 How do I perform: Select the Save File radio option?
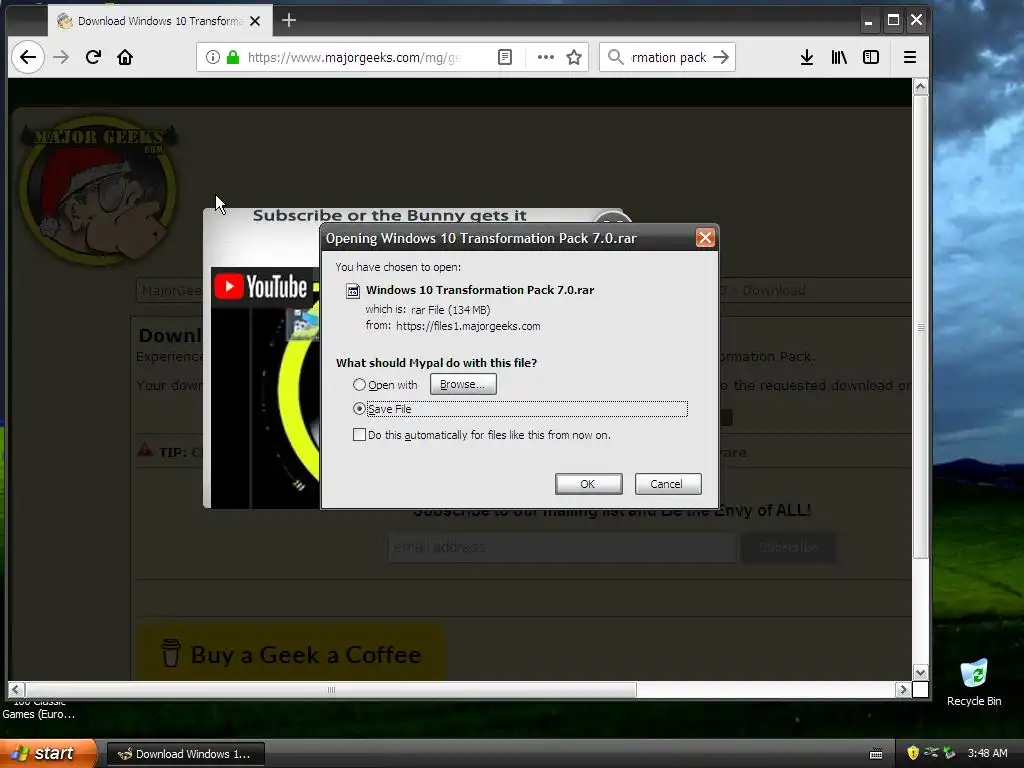tap(359, 409)
